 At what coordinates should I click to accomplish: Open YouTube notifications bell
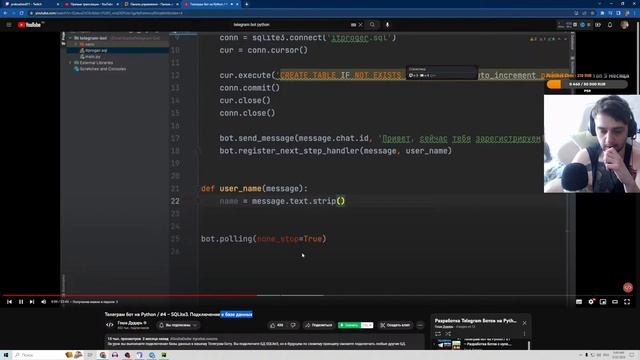610,25
